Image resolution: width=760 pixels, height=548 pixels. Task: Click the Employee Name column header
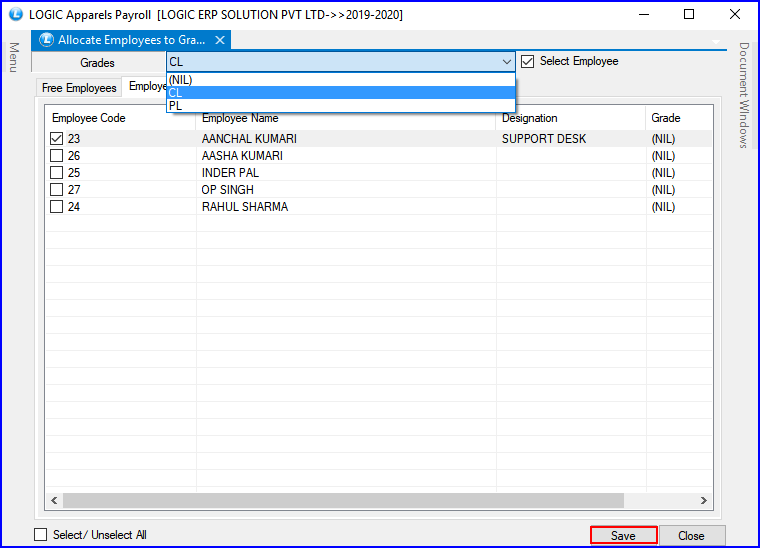click(x=346, y=118)
